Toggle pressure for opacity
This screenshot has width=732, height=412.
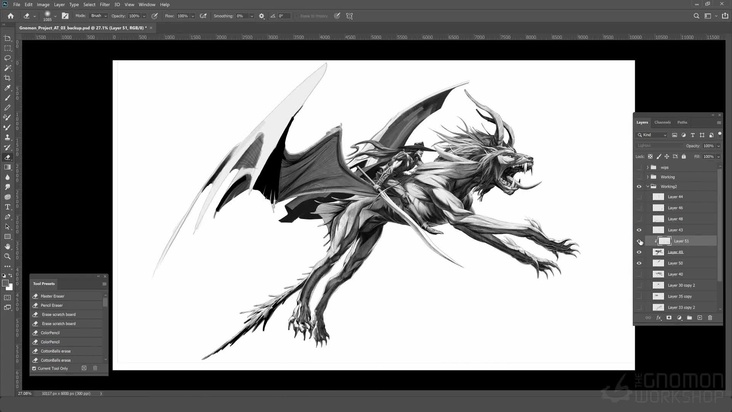[155, 16]
